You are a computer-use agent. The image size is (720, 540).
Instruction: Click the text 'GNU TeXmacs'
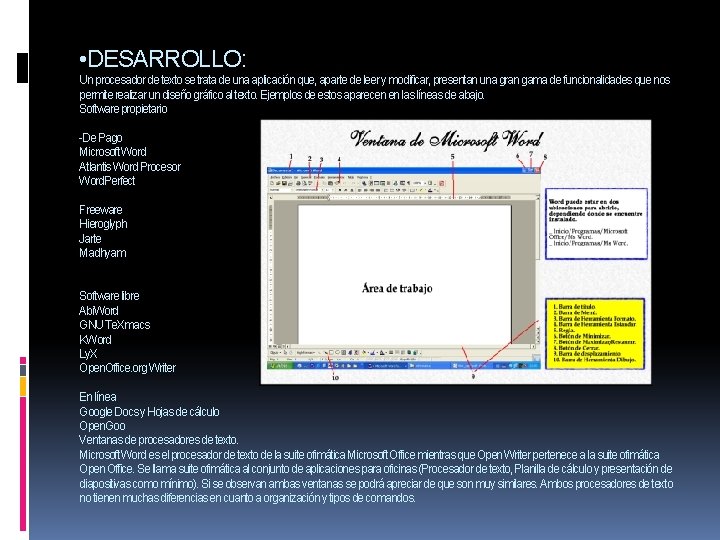coord(114,325)
